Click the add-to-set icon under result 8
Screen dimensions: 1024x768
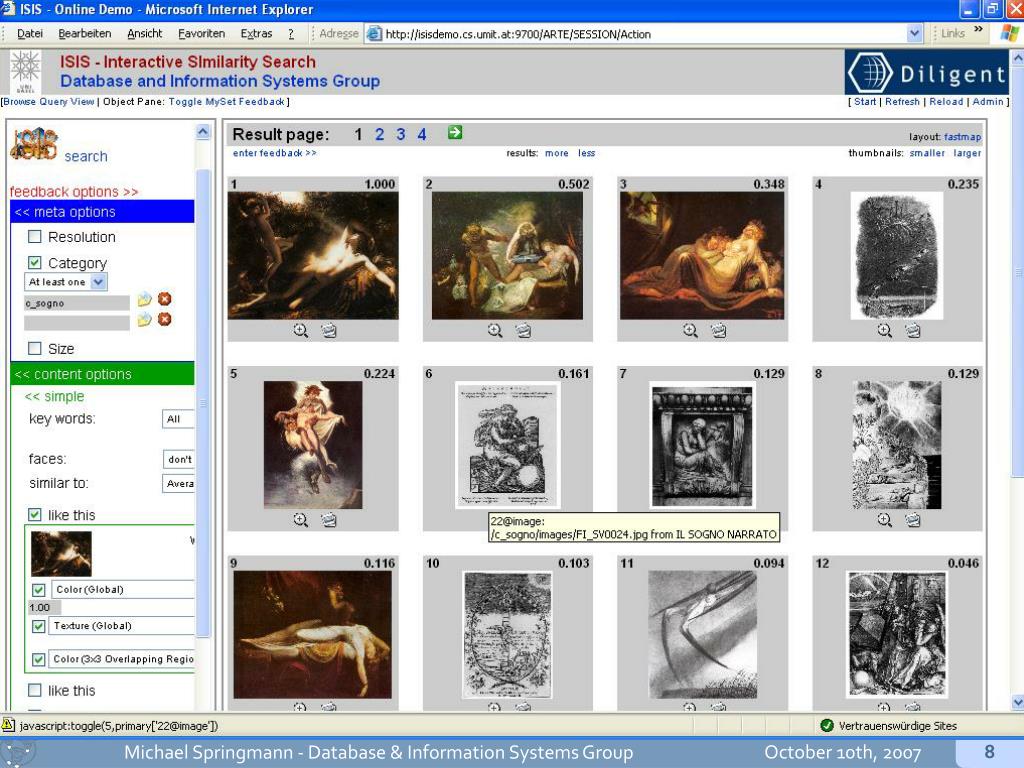click(912, 520)
